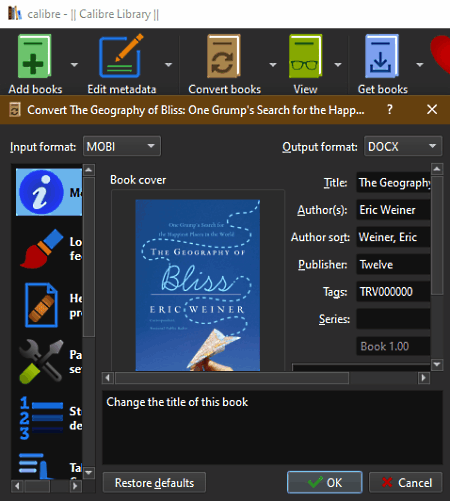Open Page setup wrench and screwdriver section
This screenshot has height=501, width=450.
[x=41, y=361]
